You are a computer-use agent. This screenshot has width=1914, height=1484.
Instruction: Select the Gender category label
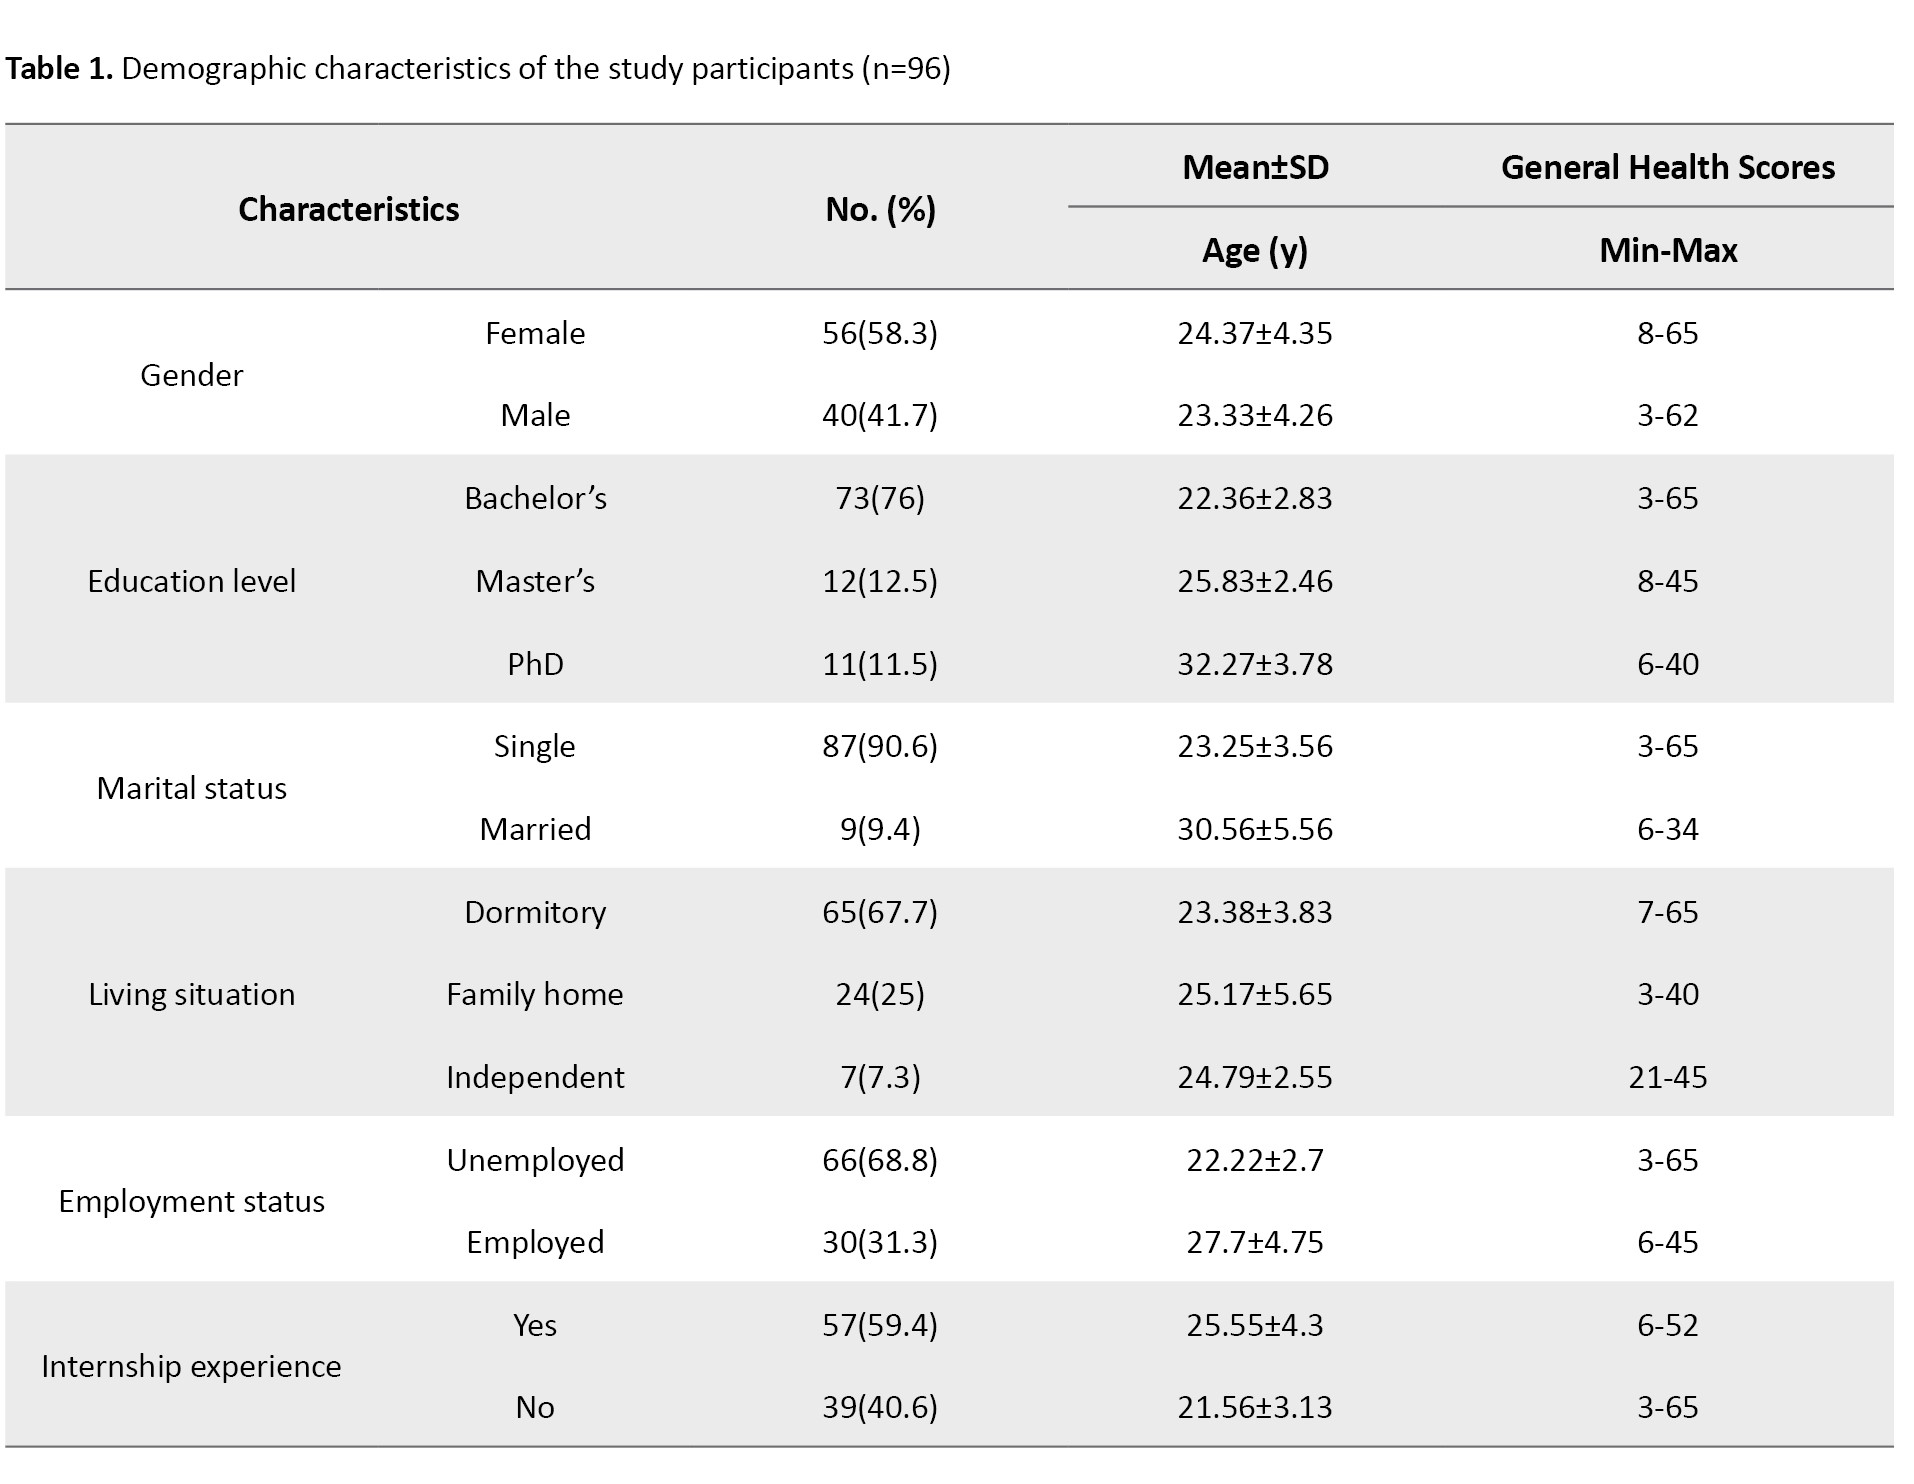pyautogui.click(x=191, y=375)
